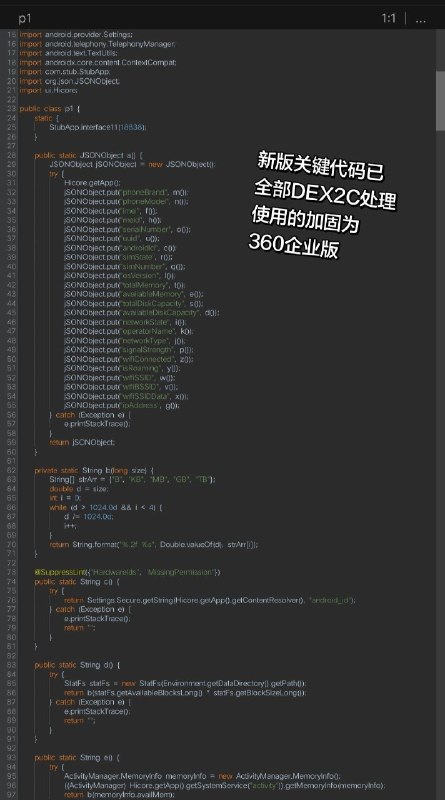This screenshot has height=800, width=445.
Task: Click public static String c() declaration
Action: pyautogui.click(x=77, y=582)
